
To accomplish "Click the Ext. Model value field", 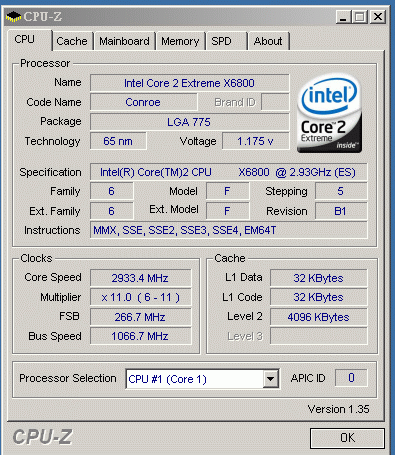I will (227, 211).
